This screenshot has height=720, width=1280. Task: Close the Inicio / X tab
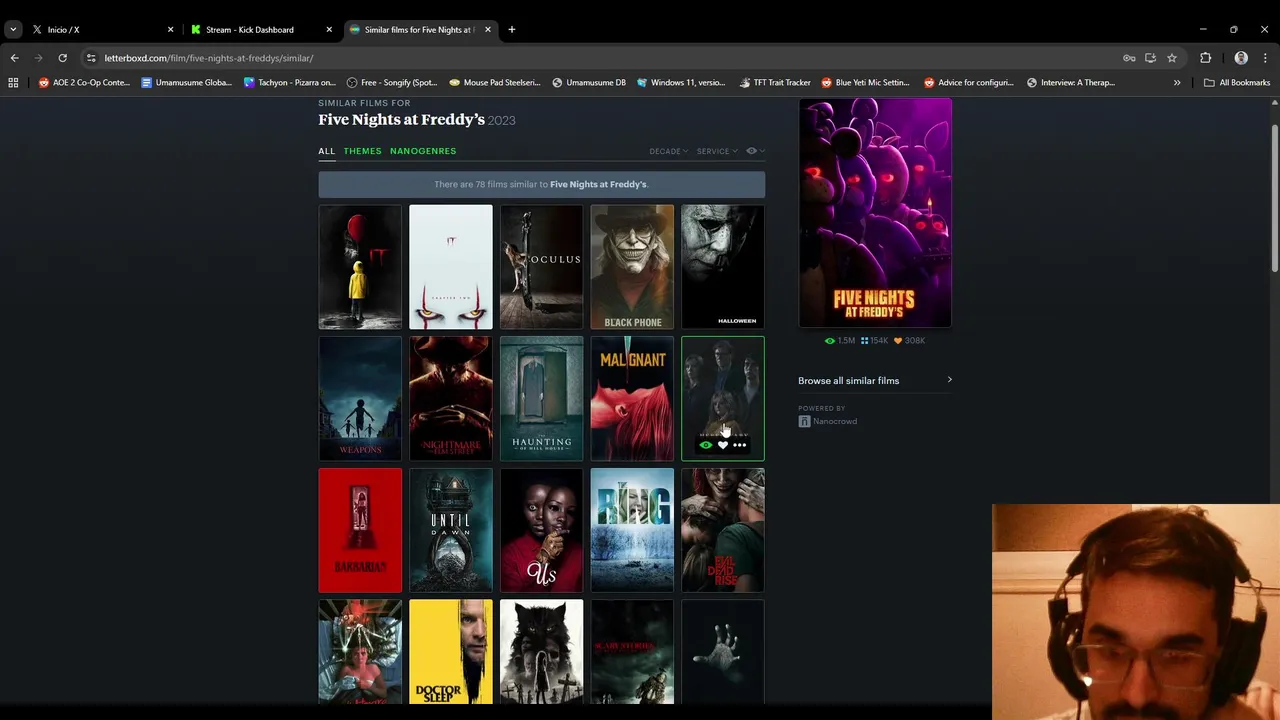(170, 30)
